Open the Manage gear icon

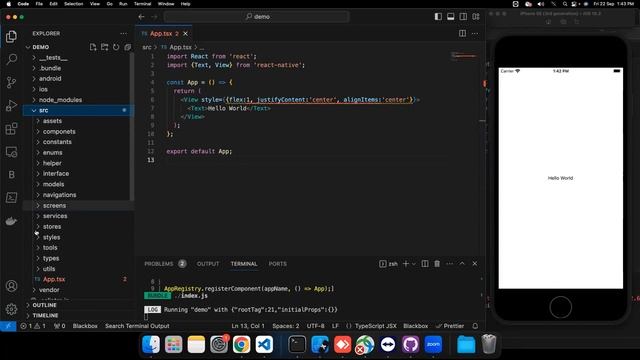[11, 309]
